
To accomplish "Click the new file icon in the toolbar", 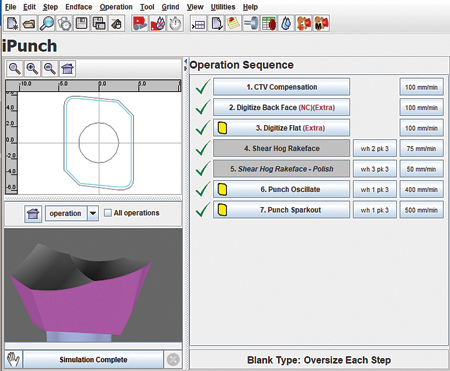I will pos(12,24).
